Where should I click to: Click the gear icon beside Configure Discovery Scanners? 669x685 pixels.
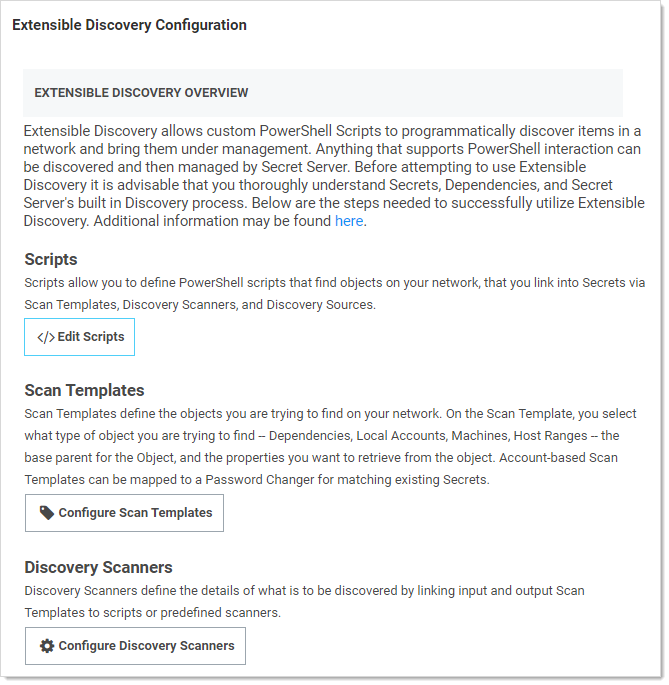pos(47,646)
